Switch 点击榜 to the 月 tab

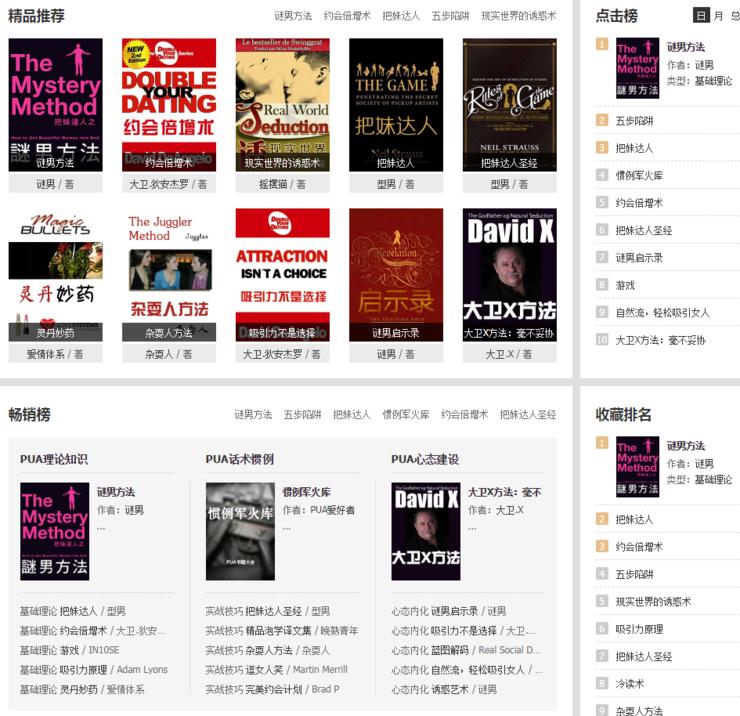tap(718, 16)
